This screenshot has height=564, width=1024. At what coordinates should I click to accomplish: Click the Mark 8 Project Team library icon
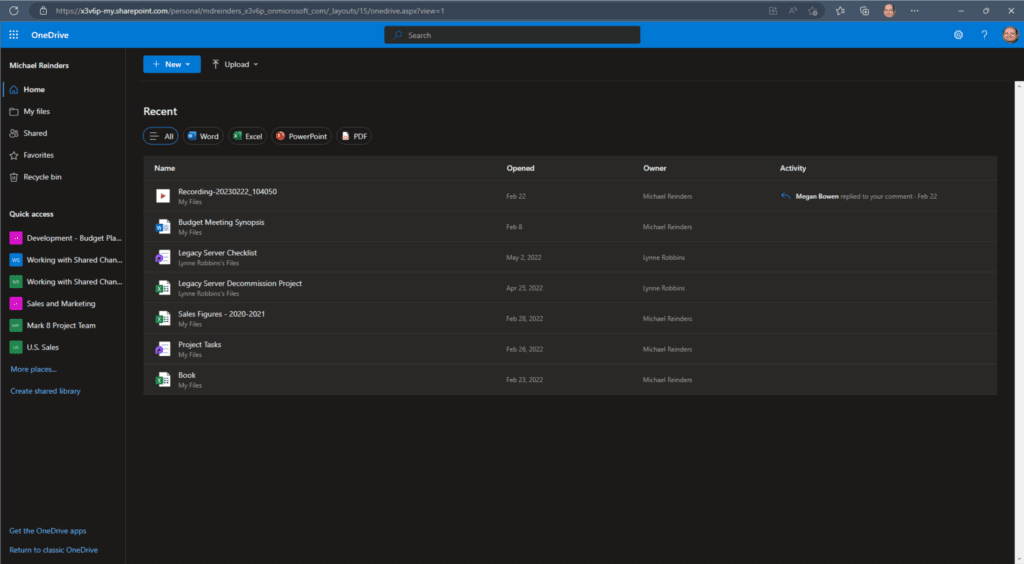16,325
